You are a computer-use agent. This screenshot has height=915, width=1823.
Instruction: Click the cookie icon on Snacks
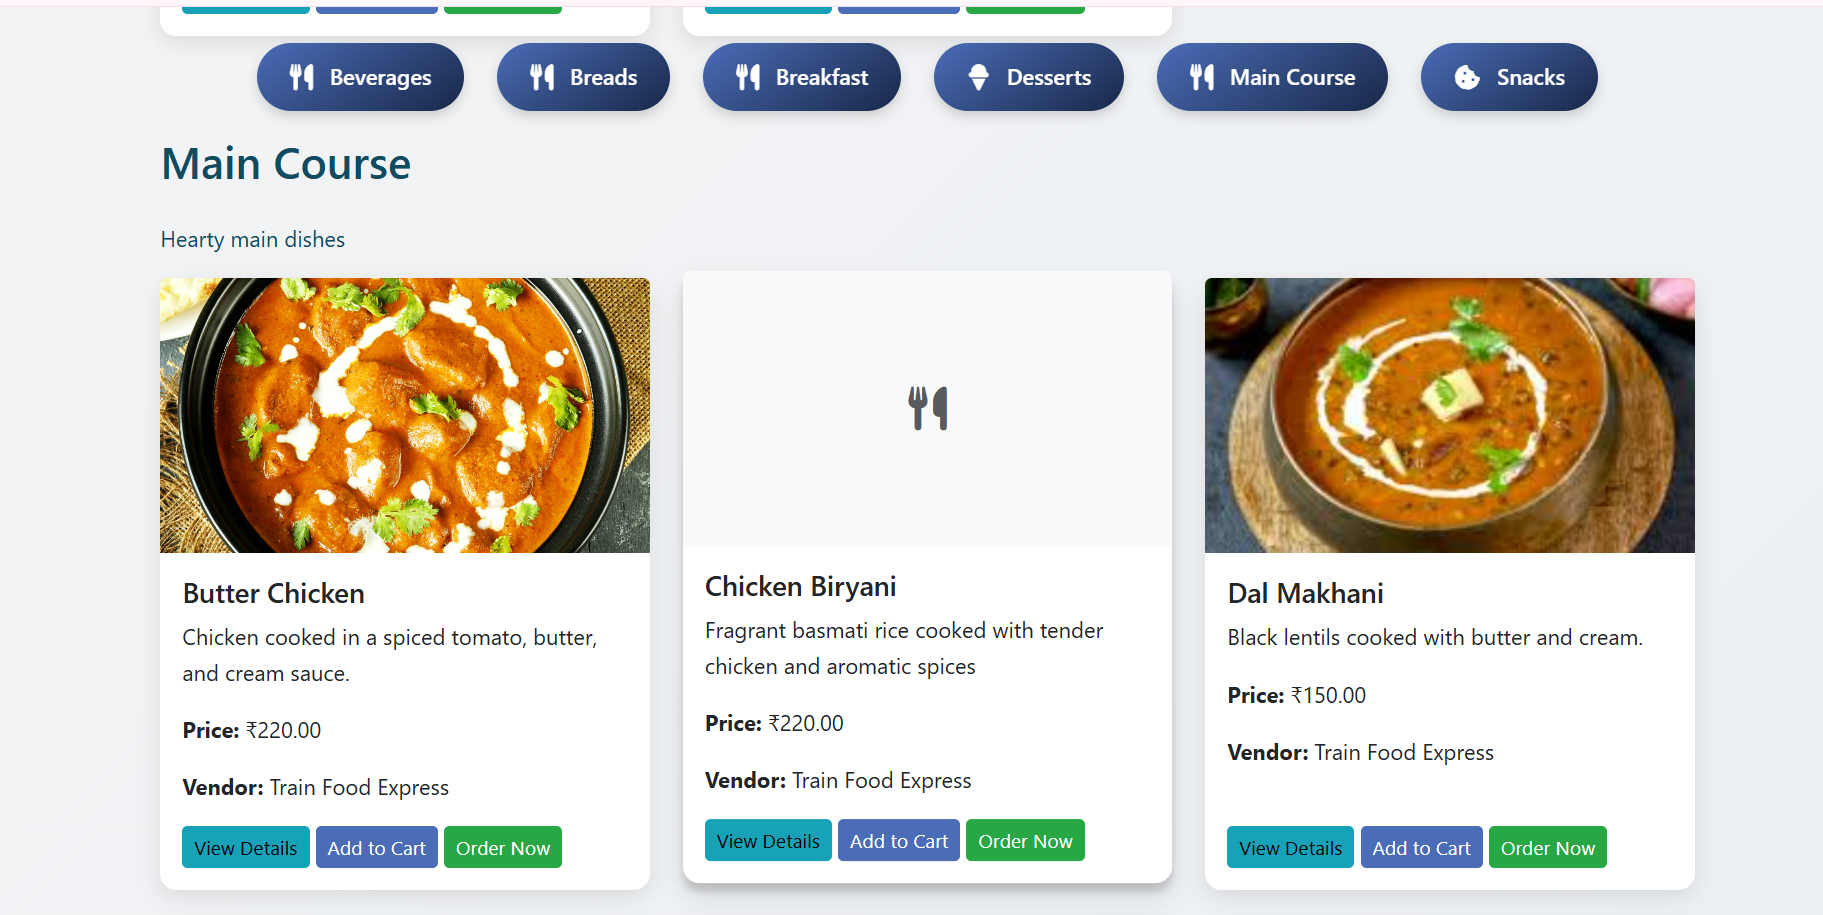(1467, 77)
